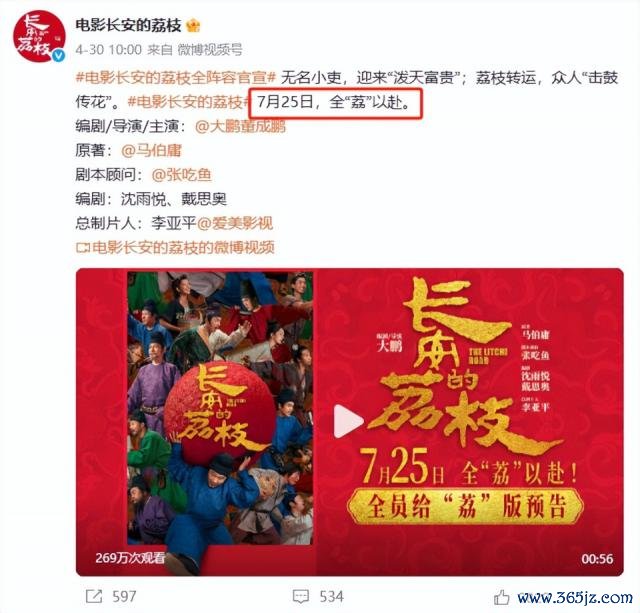Open comments icon with 534
This screenshot has height=613, width=640.
301,596
